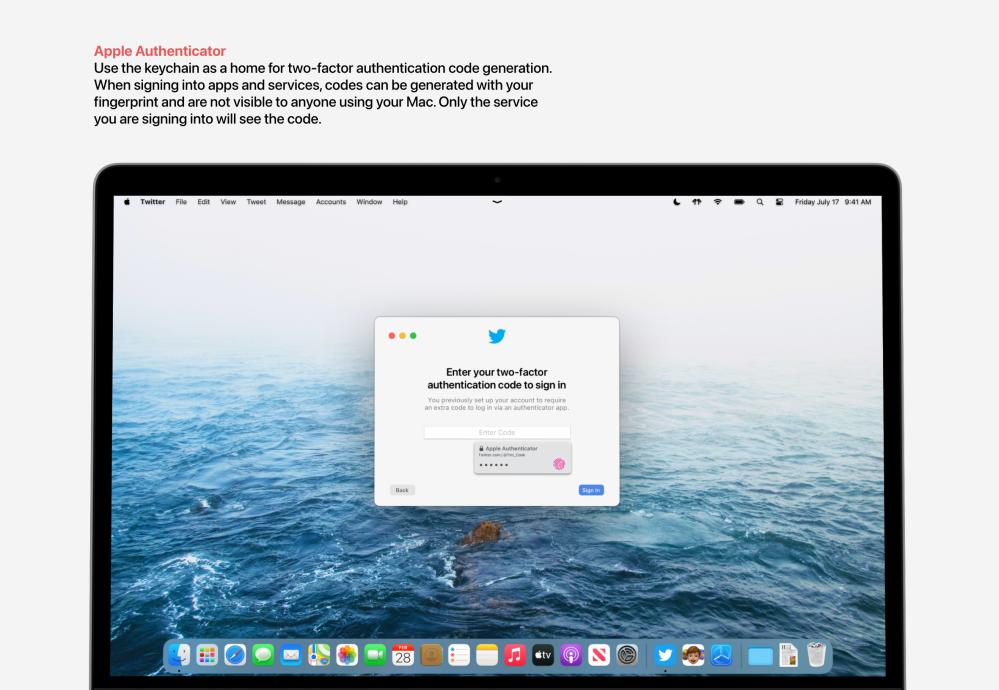Launch Podcasts from the dock
The width and height of the screenshot is (999, 690).
[571, 655]
